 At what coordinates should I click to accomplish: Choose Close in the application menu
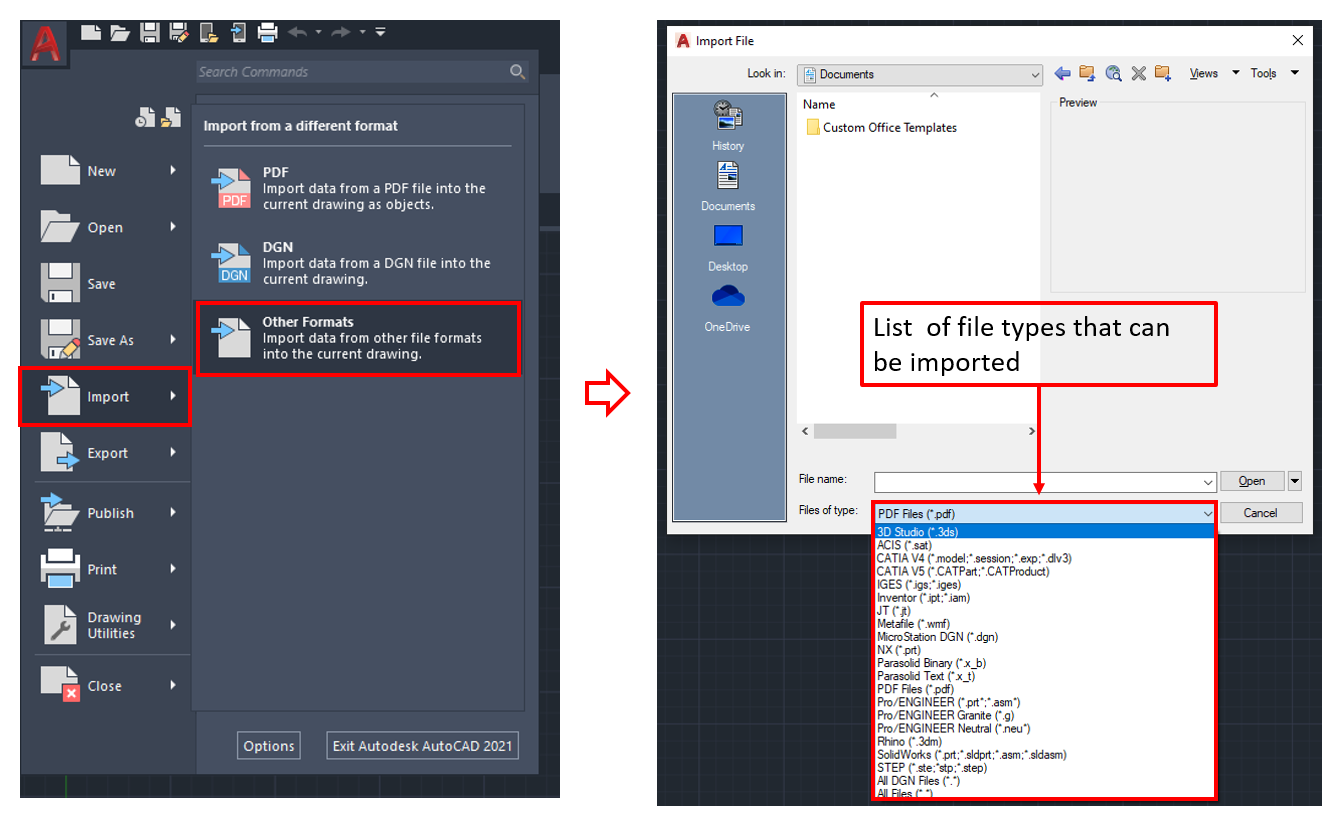[106, 686]
